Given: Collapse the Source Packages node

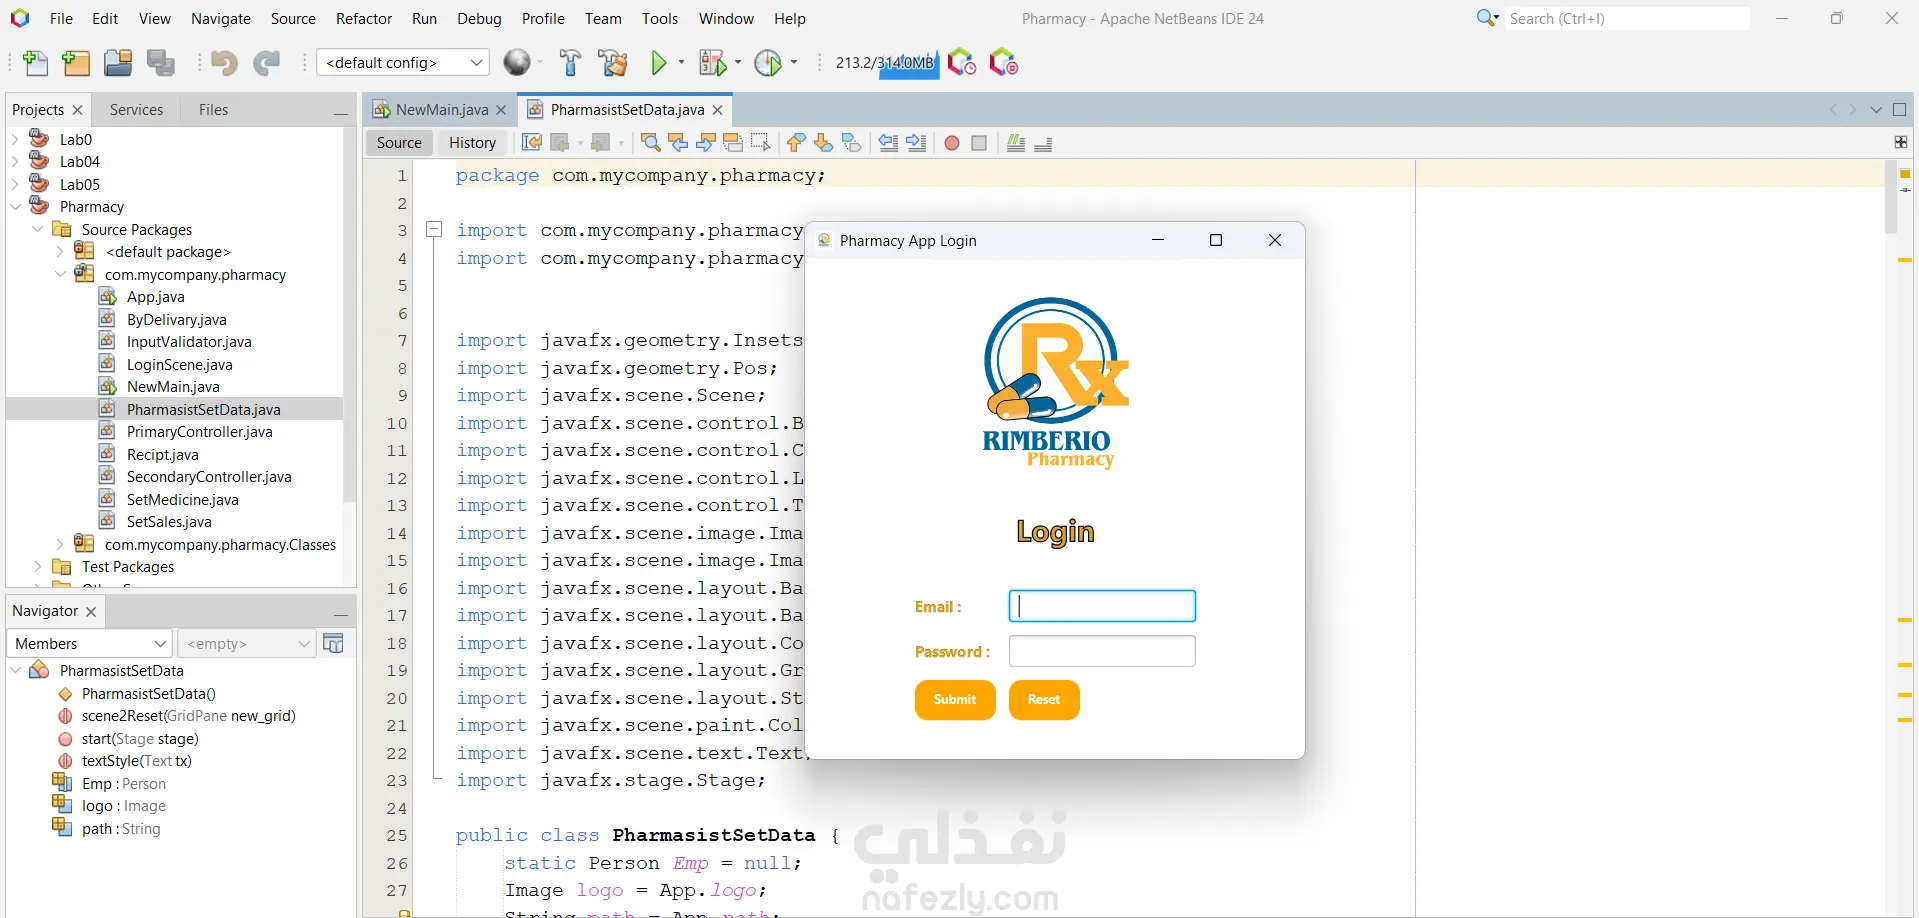Looking at the screenshot, I should [37, 229].
